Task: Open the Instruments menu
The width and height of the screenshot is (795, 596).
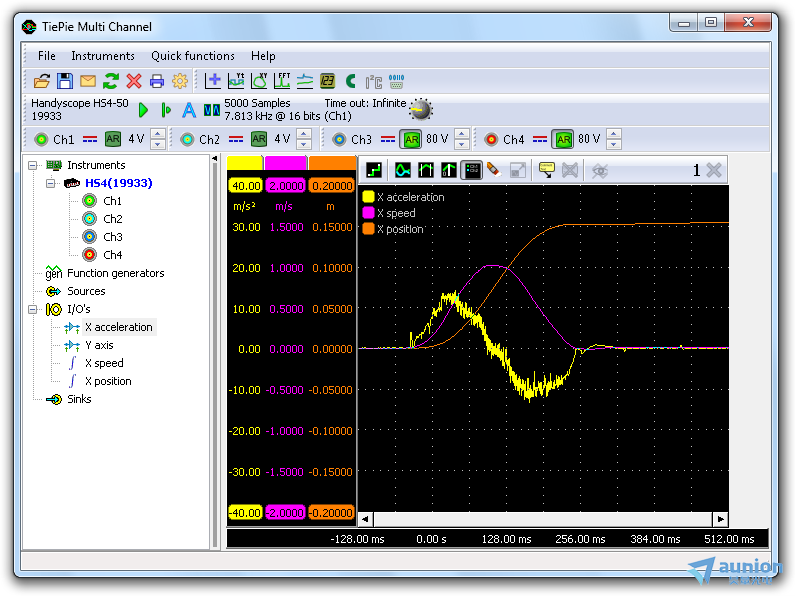Action: tap(102, 56)
